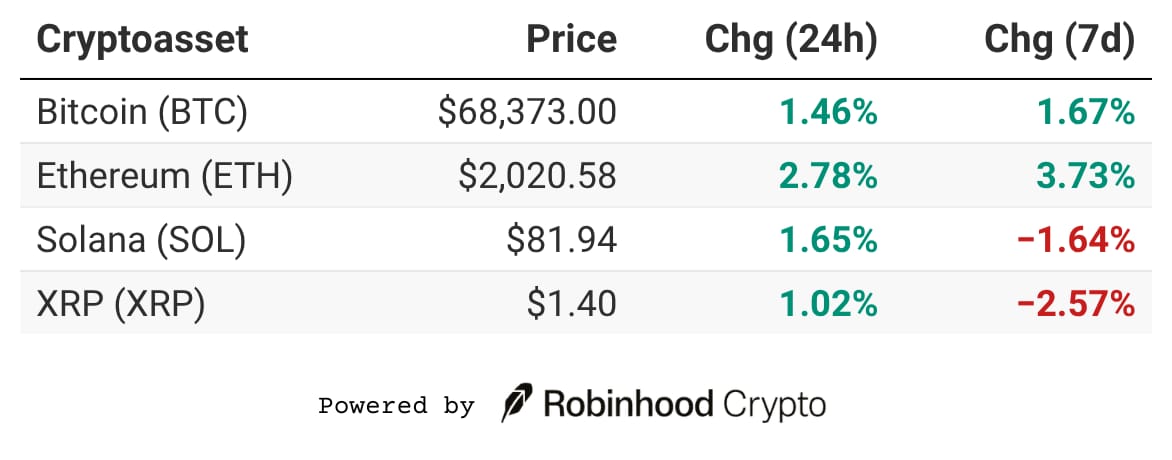Image resolution: width=1172 pixels, height=460 pixels.
Task: Click Bitcoin 24h change 1.46%
Action: 829,112
